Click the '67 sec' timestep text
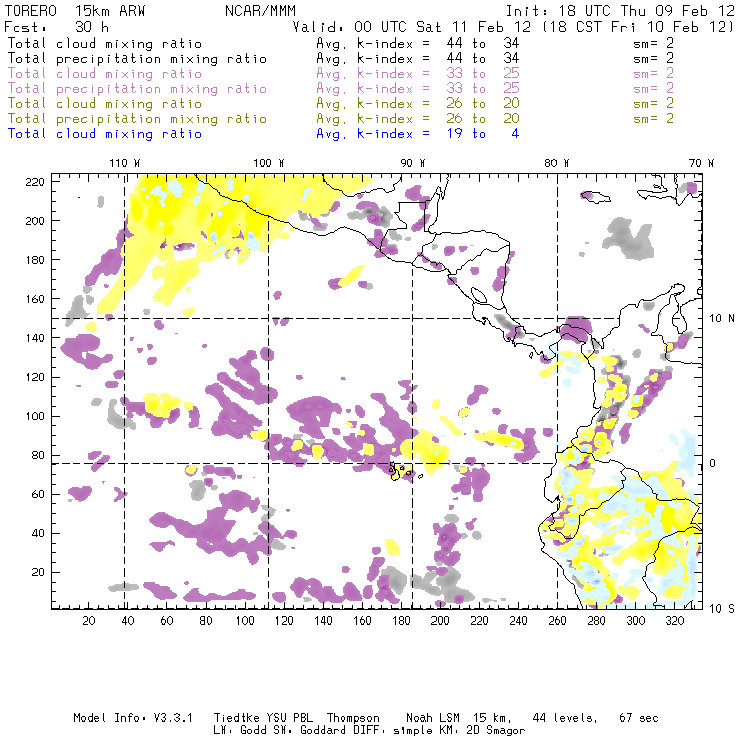 click(x=639, y=718)
